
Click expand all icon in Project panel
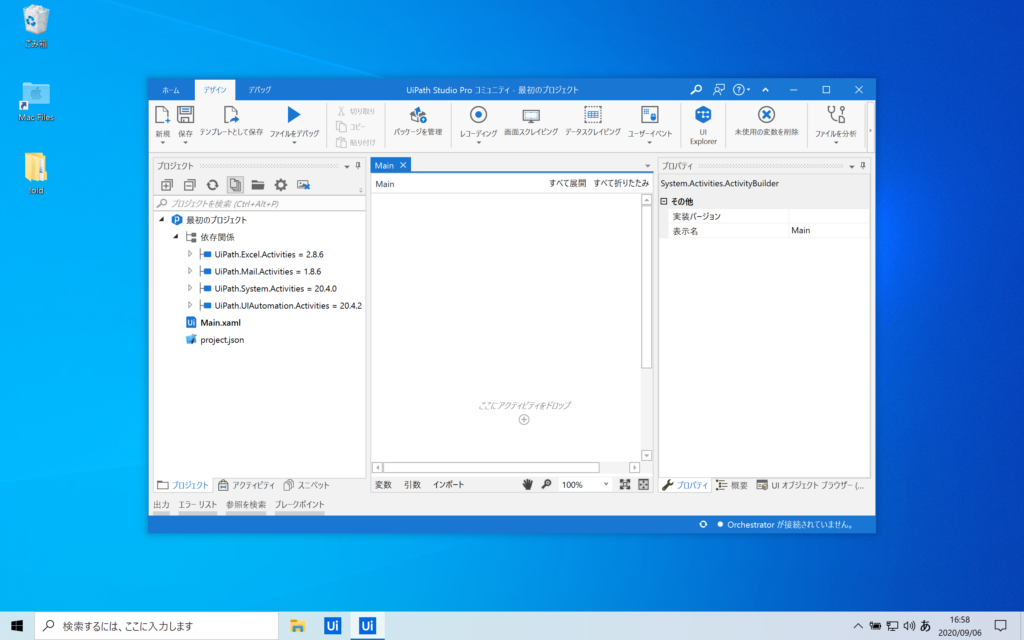167,185
